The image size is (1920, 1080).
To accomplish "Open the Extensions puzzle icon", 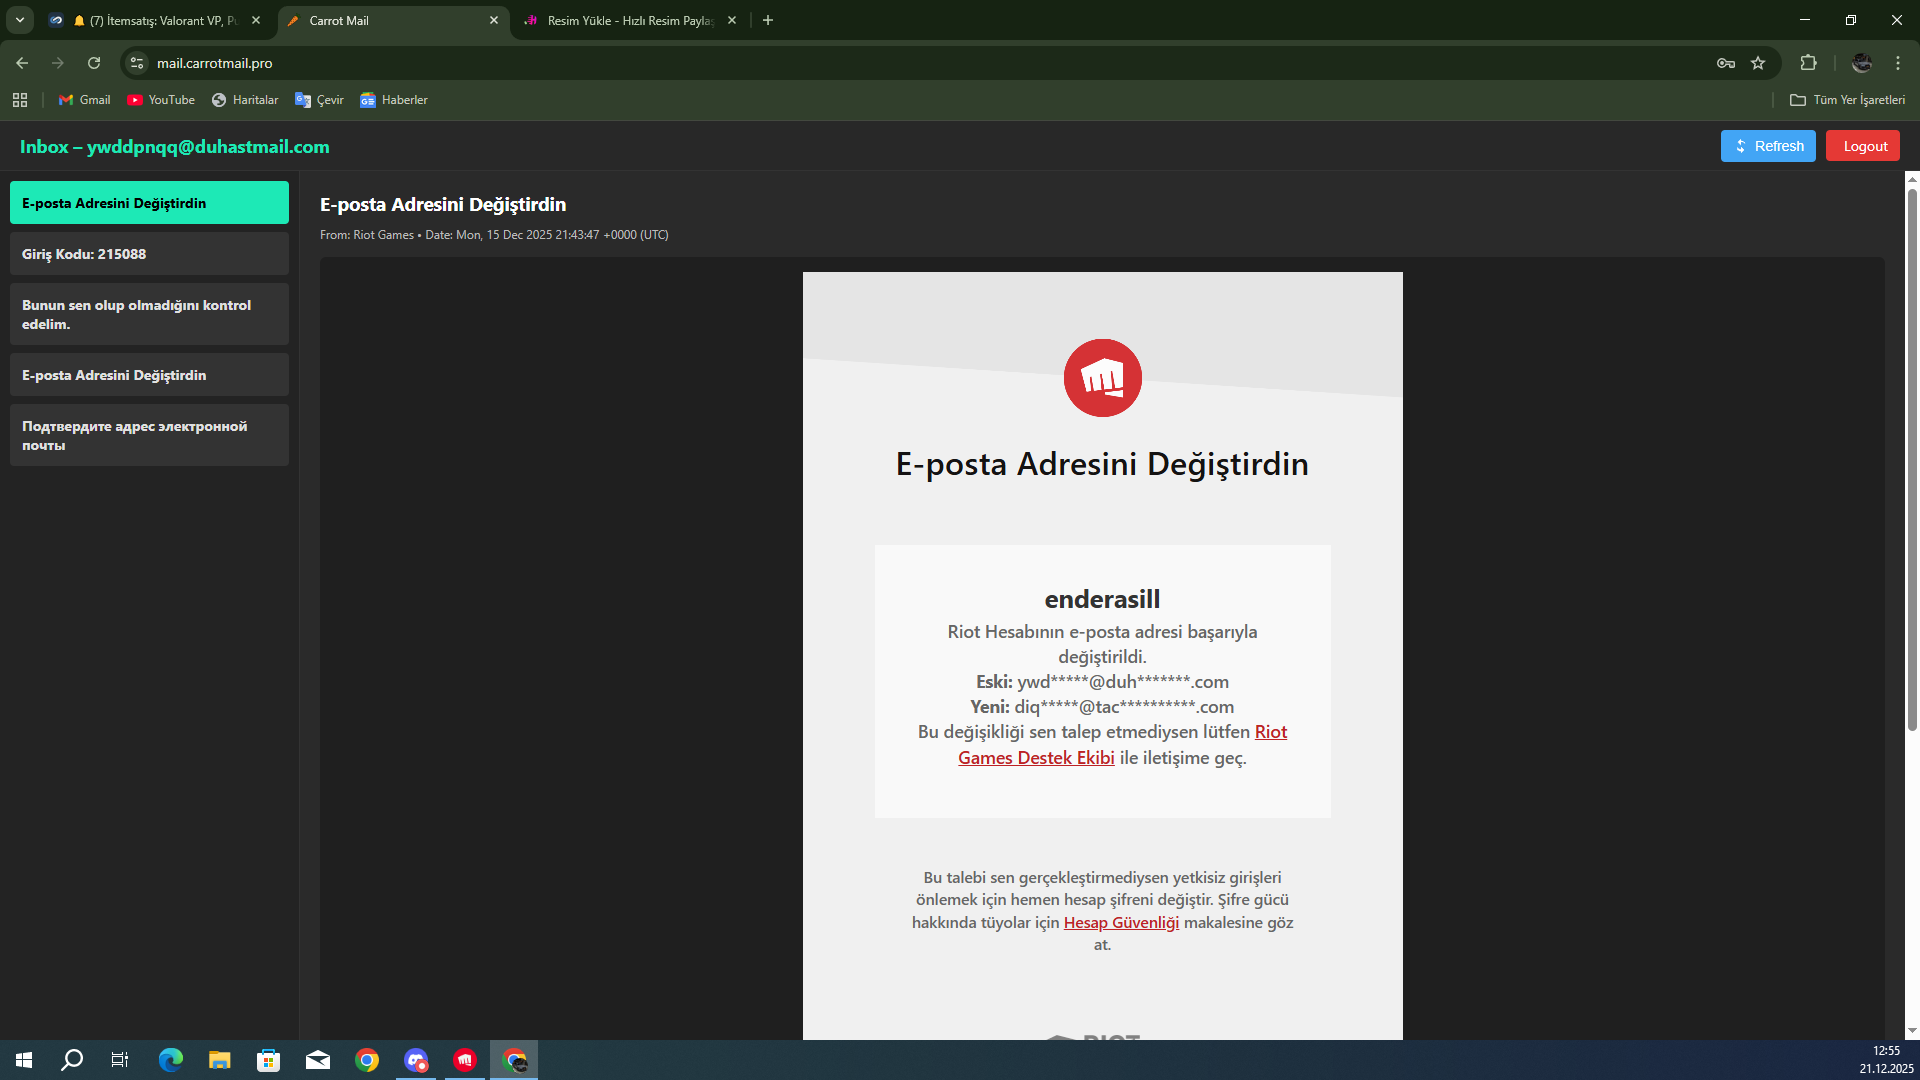I will 1808,63.
